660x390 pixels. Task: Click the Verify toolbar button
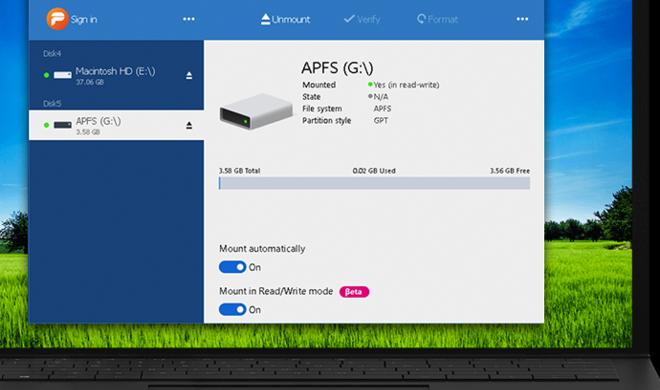[x=362, y=19]
